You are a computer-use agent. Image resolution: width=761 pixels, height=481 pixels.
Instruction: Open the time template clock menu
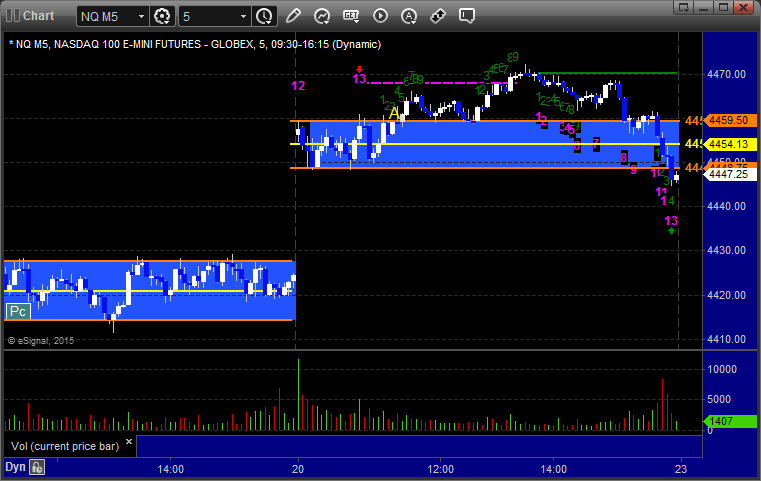coord(265,17)
